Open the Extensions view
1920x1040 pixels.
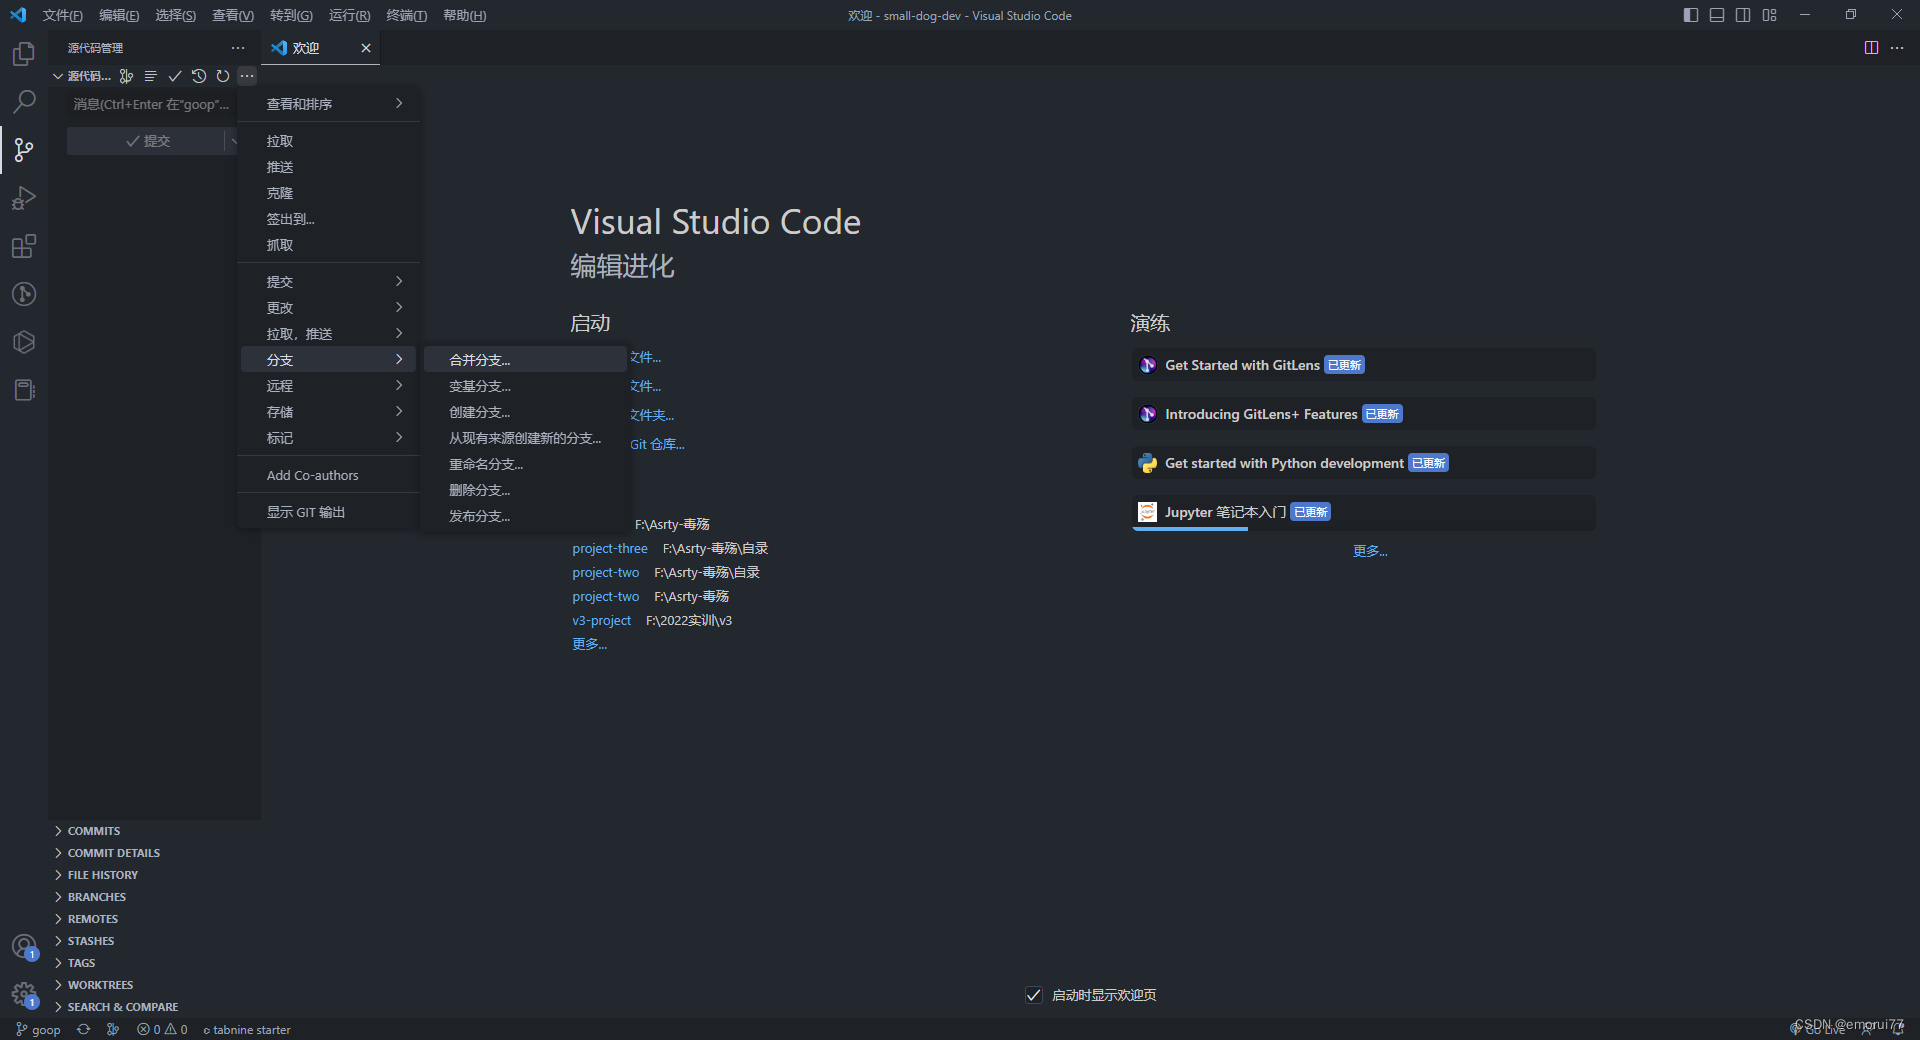tap(24, 246)
